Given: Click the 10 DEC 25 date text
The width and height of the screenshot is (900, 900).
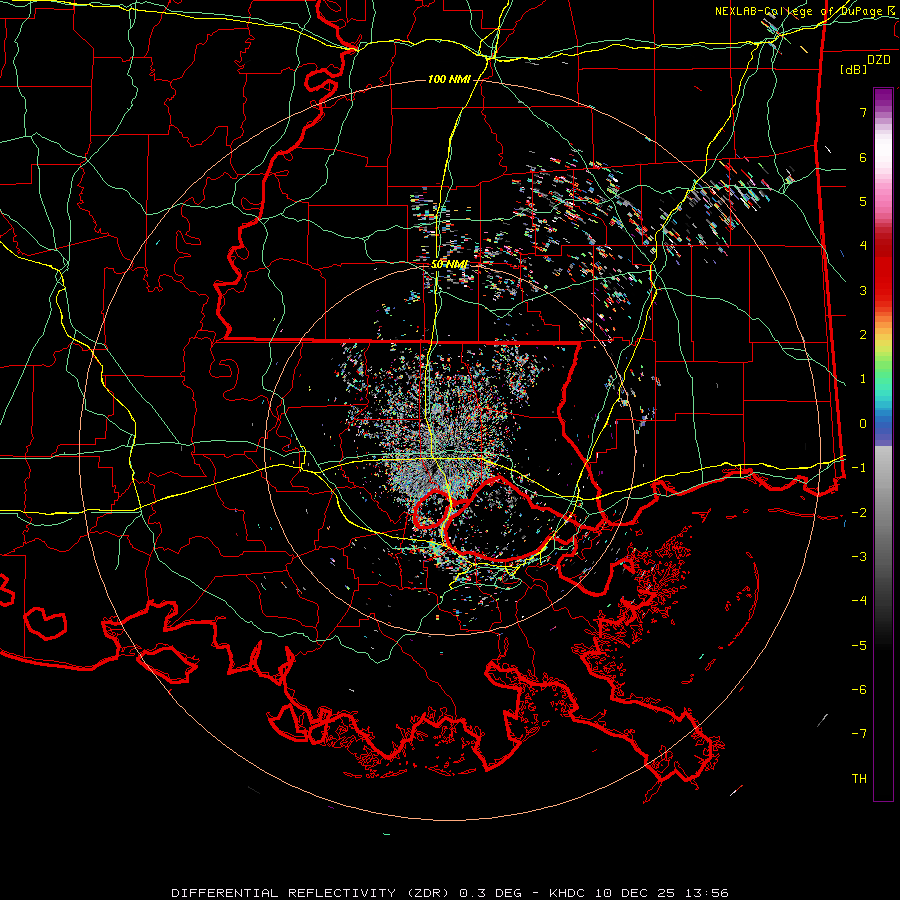Looking at the screenshot, I should click(x=633, y=893).
